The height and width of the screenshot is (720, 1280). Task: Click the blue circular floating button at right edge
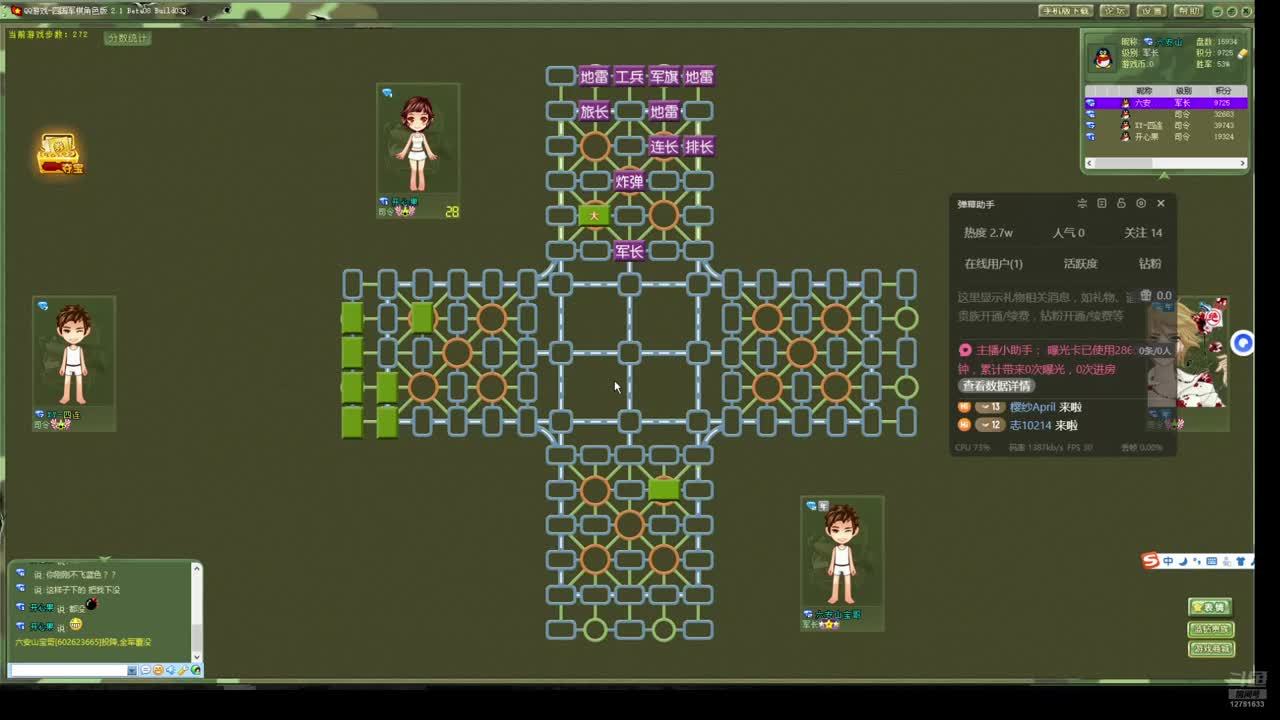tap(1242, 343)
